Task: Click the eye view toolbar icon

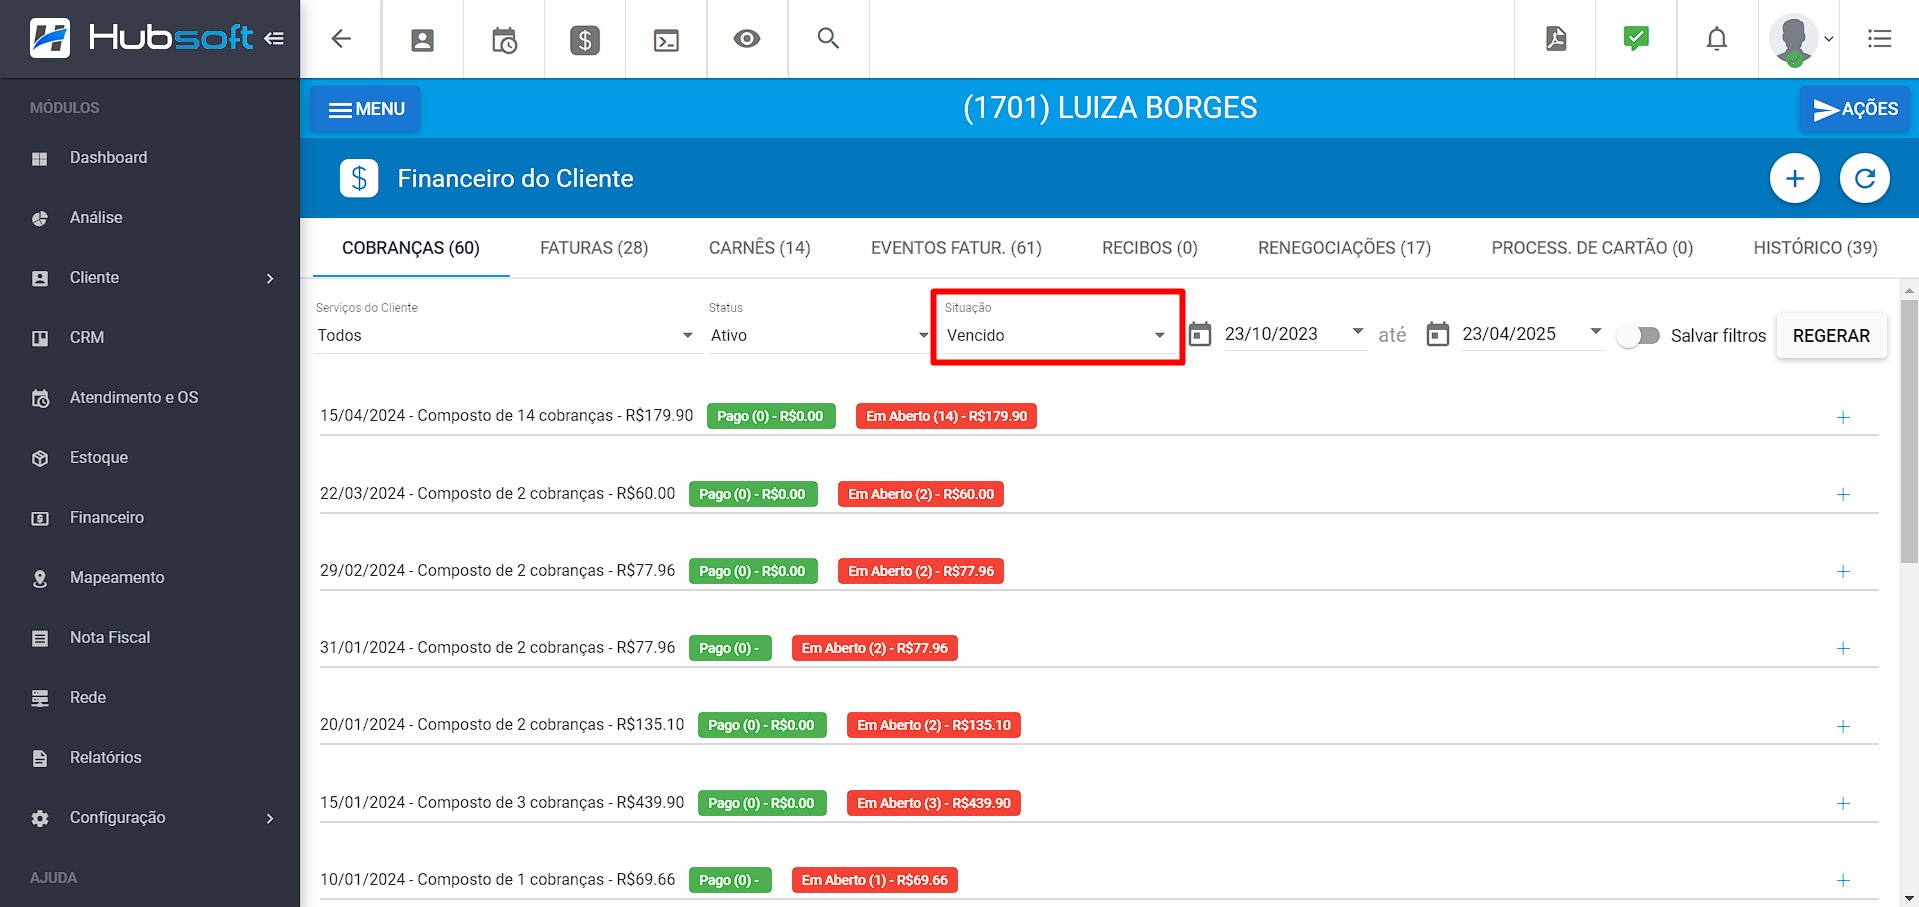Action: [x=747, y=39]
